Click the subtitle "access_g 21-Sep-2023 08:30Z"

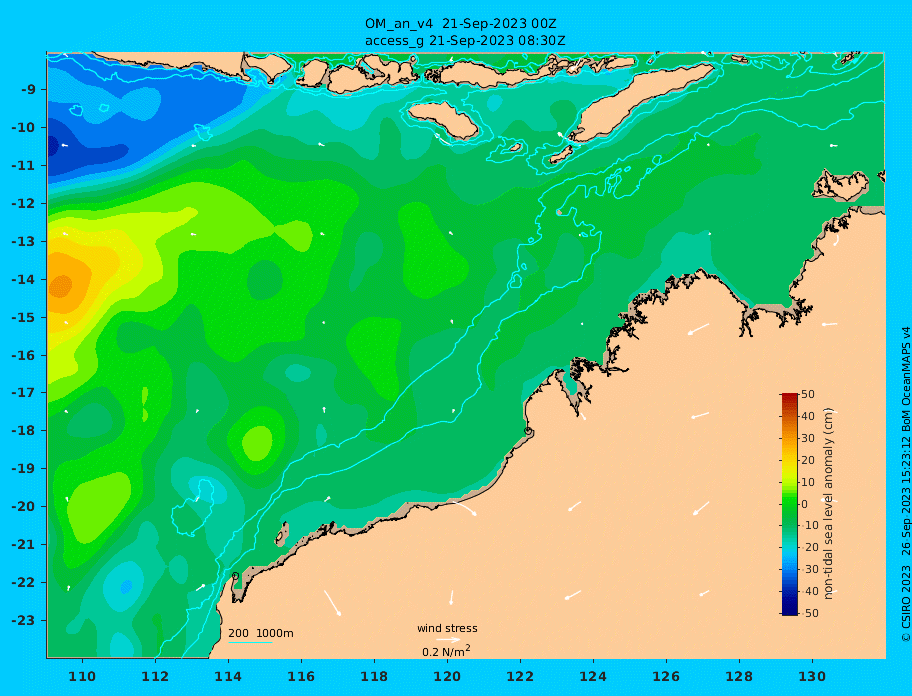point(465,41)
